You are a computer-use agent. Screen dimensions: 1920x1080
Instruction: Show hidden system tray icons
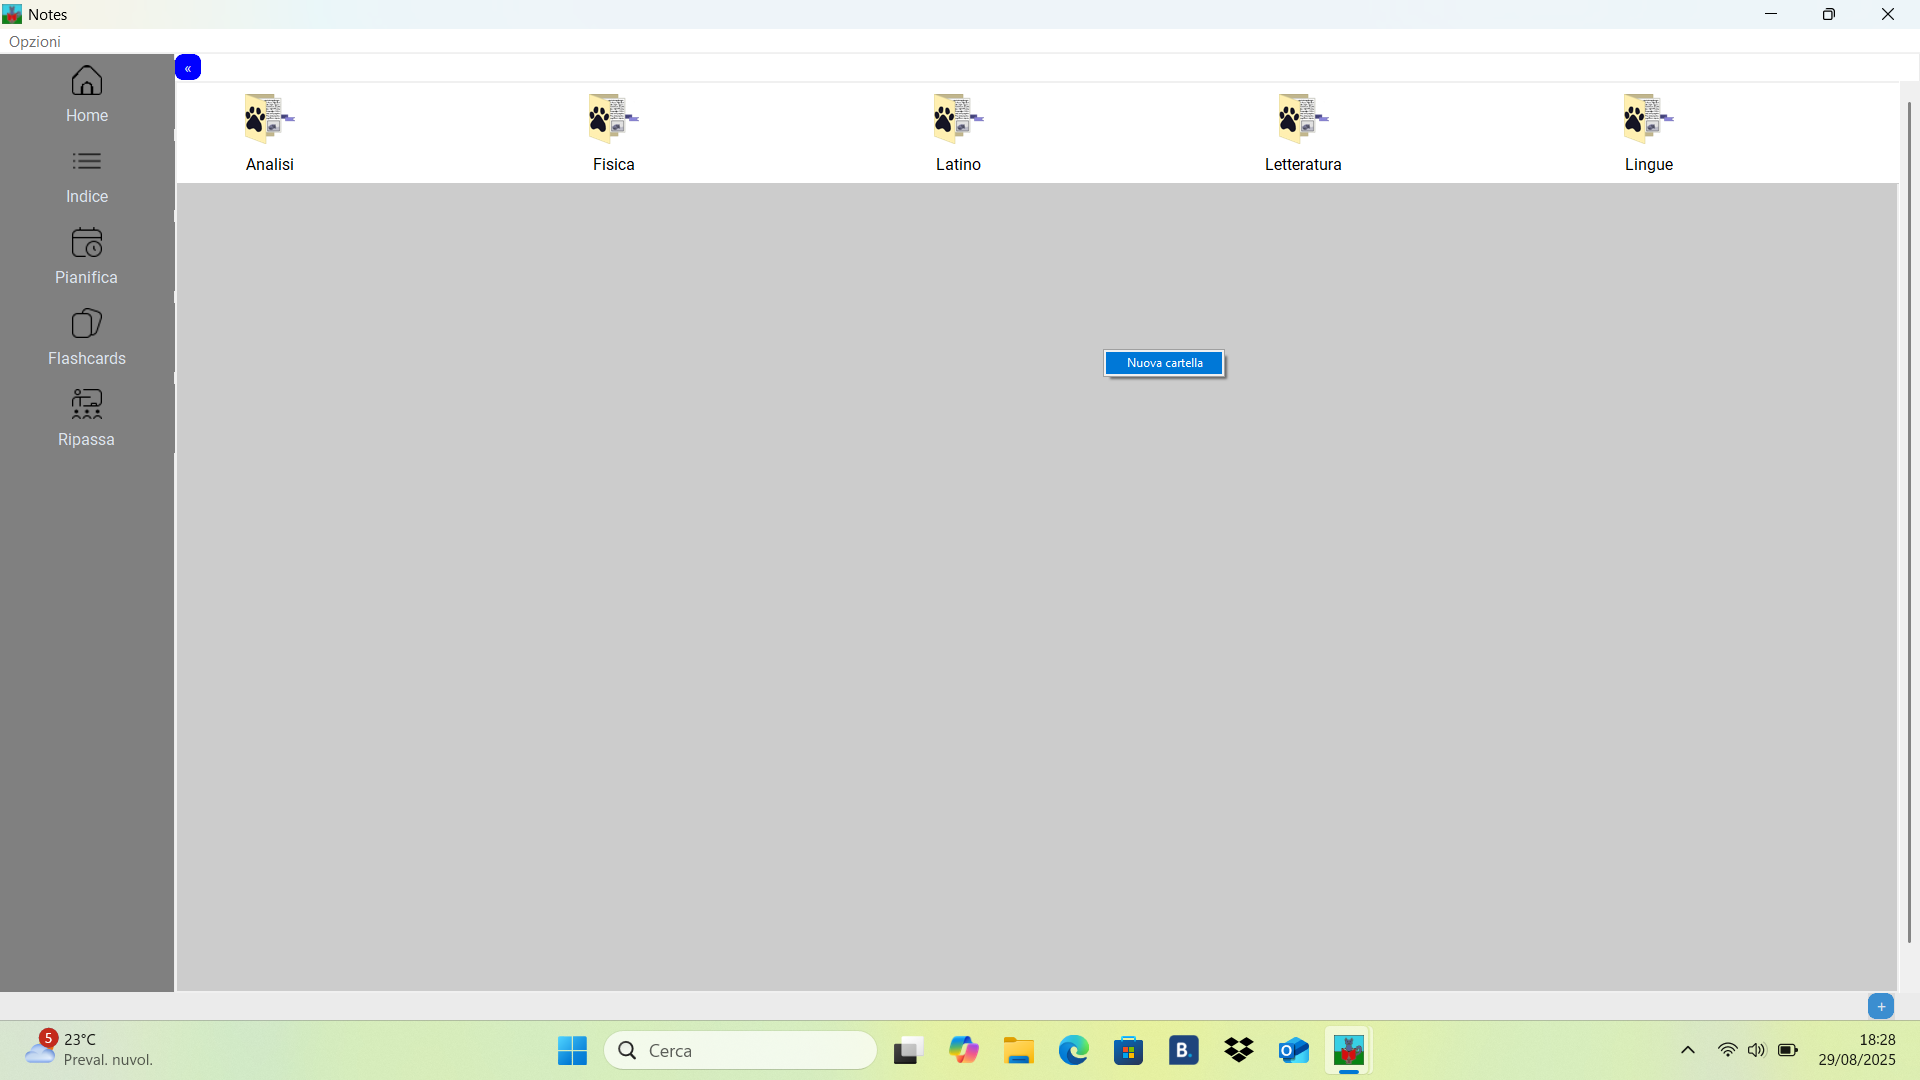tap(1688, 1050)
